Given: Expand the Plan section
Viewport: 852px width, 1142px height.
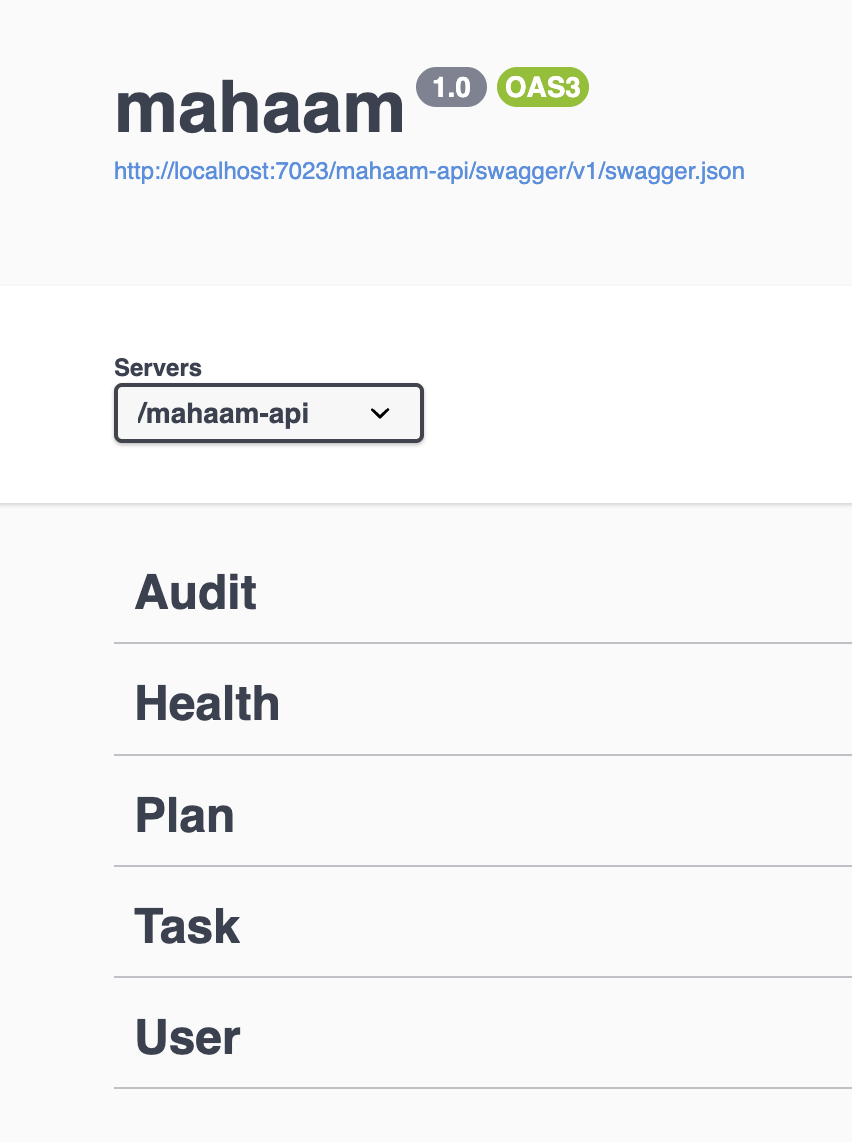Looking at the screenshot, I should 185,815.
